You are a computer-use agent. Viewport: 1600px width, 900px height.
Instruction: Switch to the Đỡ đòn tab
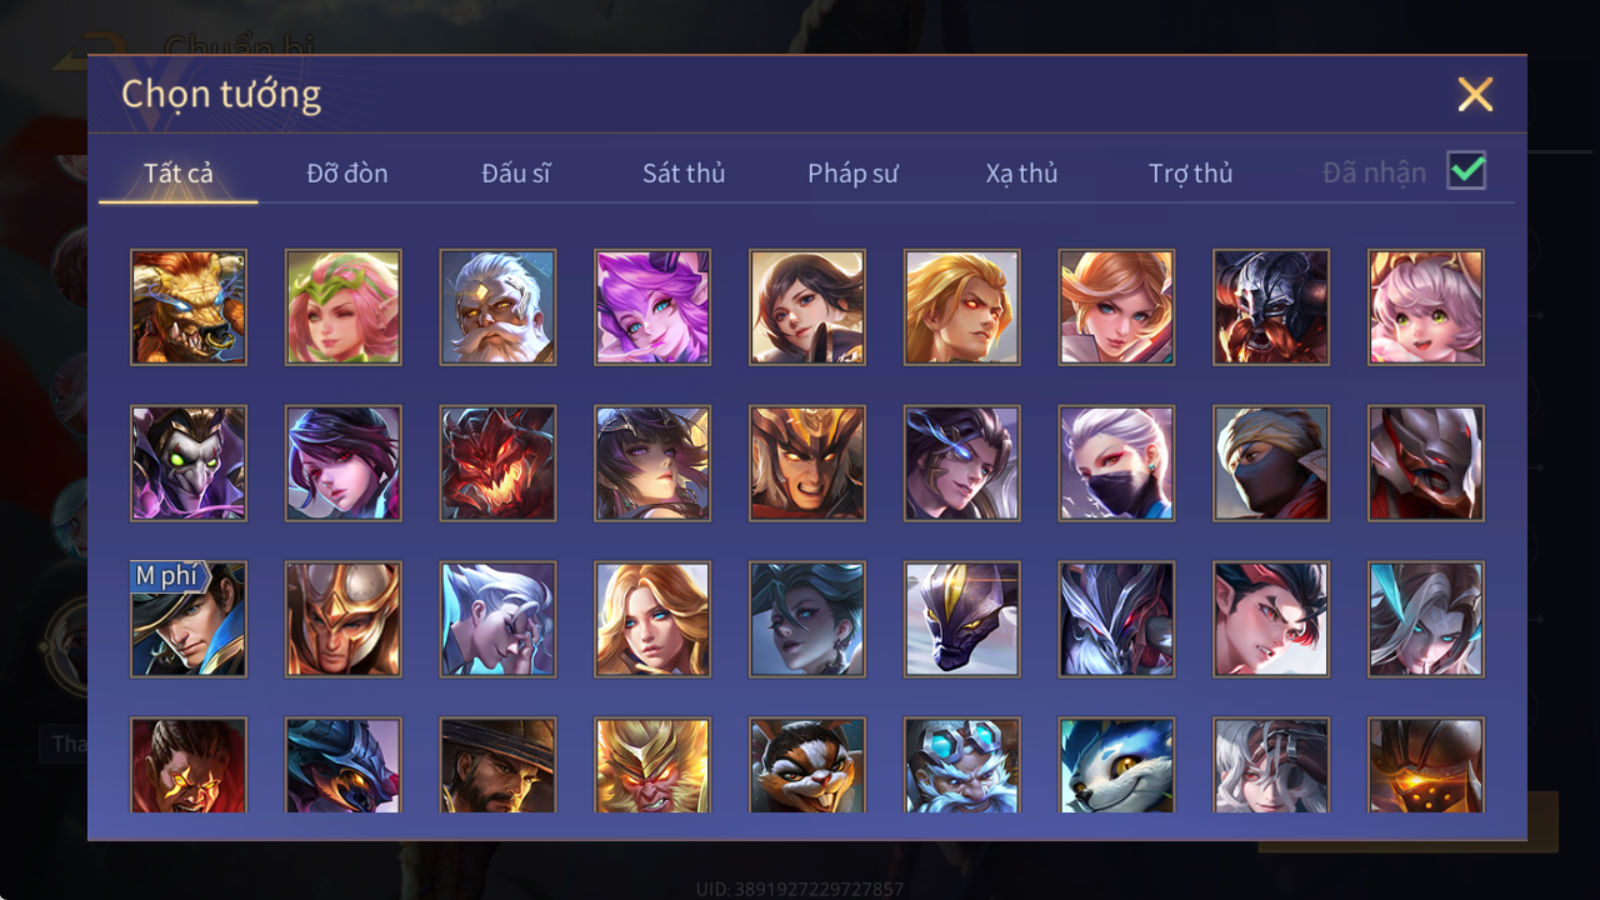347,173
